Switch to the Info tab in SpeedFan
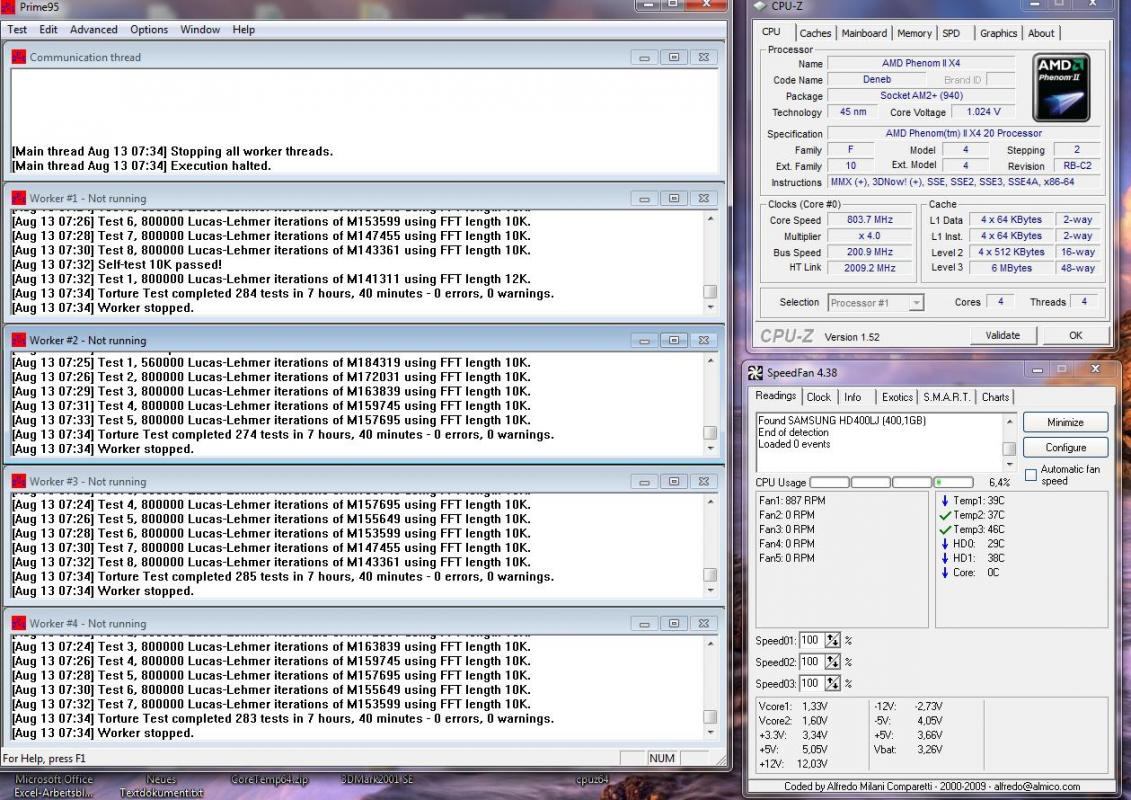This screenshot has height=800, width=1131. [853, 397]
